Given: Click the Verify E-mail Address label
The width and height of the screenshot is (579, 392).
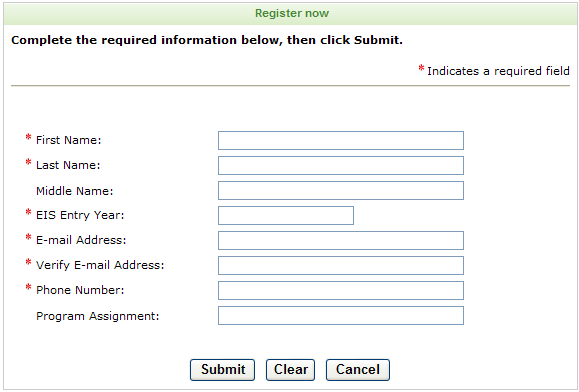Looking at the screenshot, I should 100,265.
